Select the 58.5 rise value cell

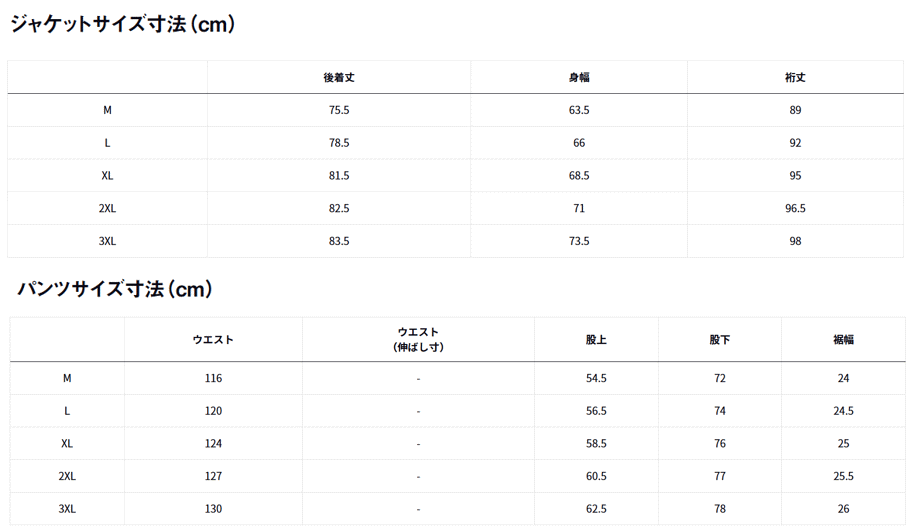[596, 443]
